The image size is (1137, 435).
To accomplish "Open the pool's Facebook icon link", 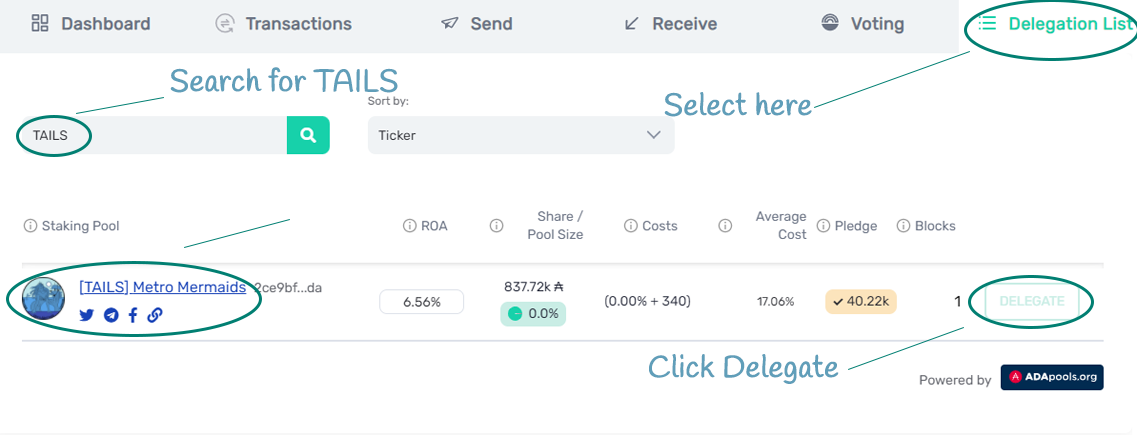I will 133,315.
